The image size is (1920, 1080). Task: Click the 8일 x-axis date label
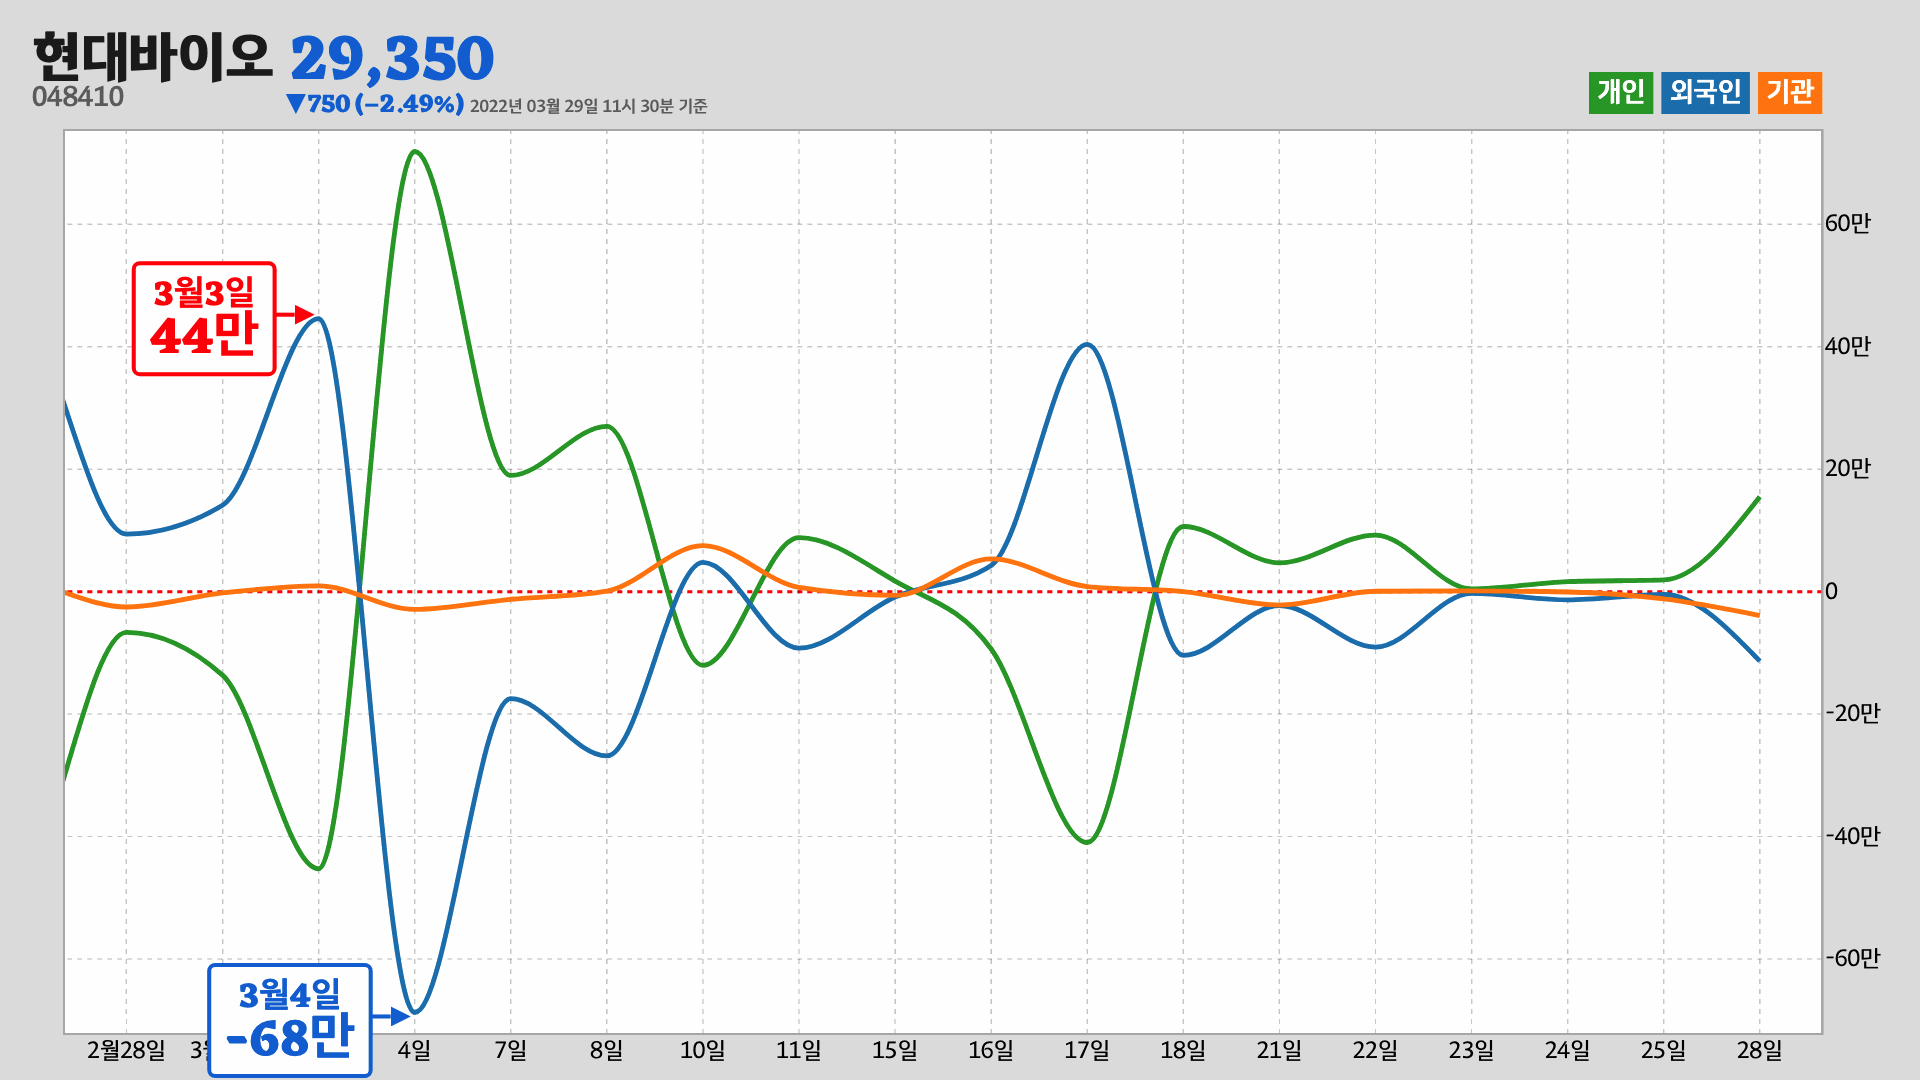tap(606, 1051)
